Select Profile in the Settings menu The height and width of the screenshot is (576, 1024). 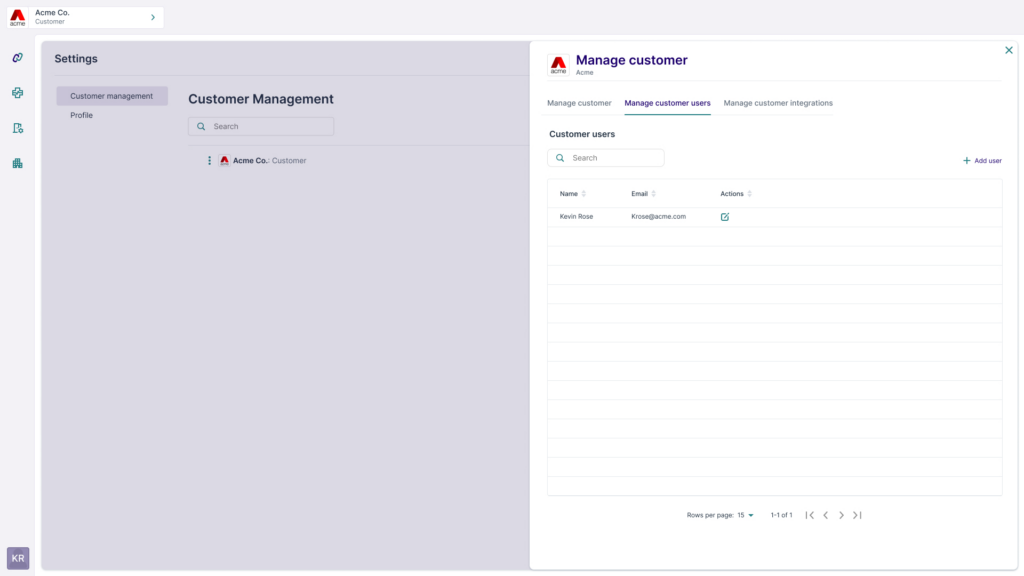[x=81, y=116]
